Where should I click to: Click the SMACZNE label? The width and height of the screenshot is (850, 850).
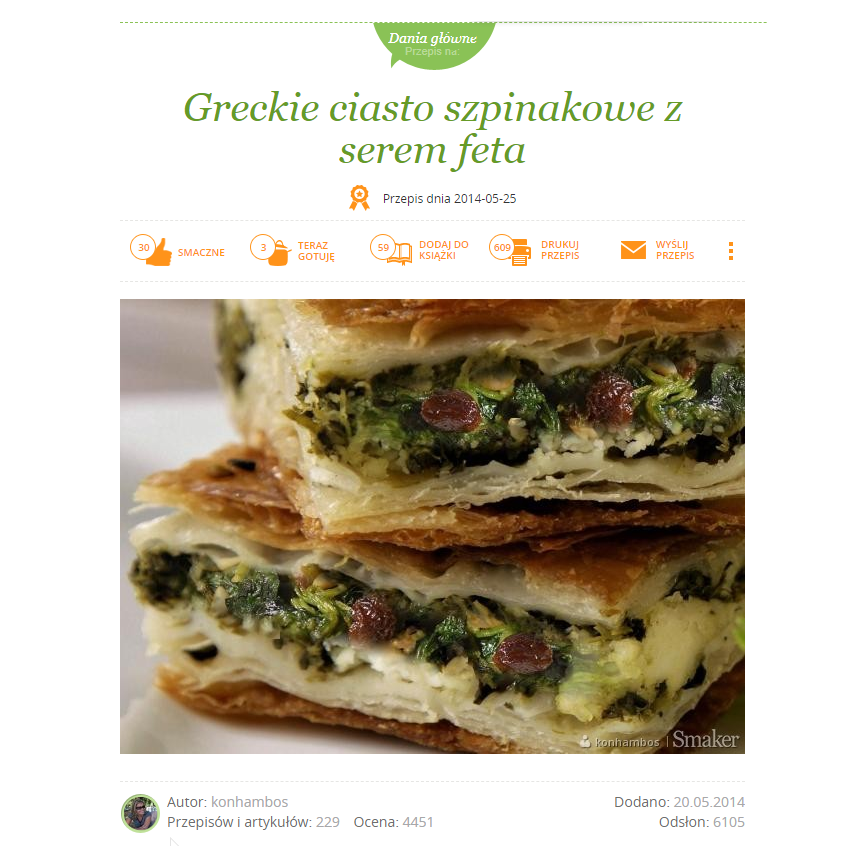coord(201,253)
